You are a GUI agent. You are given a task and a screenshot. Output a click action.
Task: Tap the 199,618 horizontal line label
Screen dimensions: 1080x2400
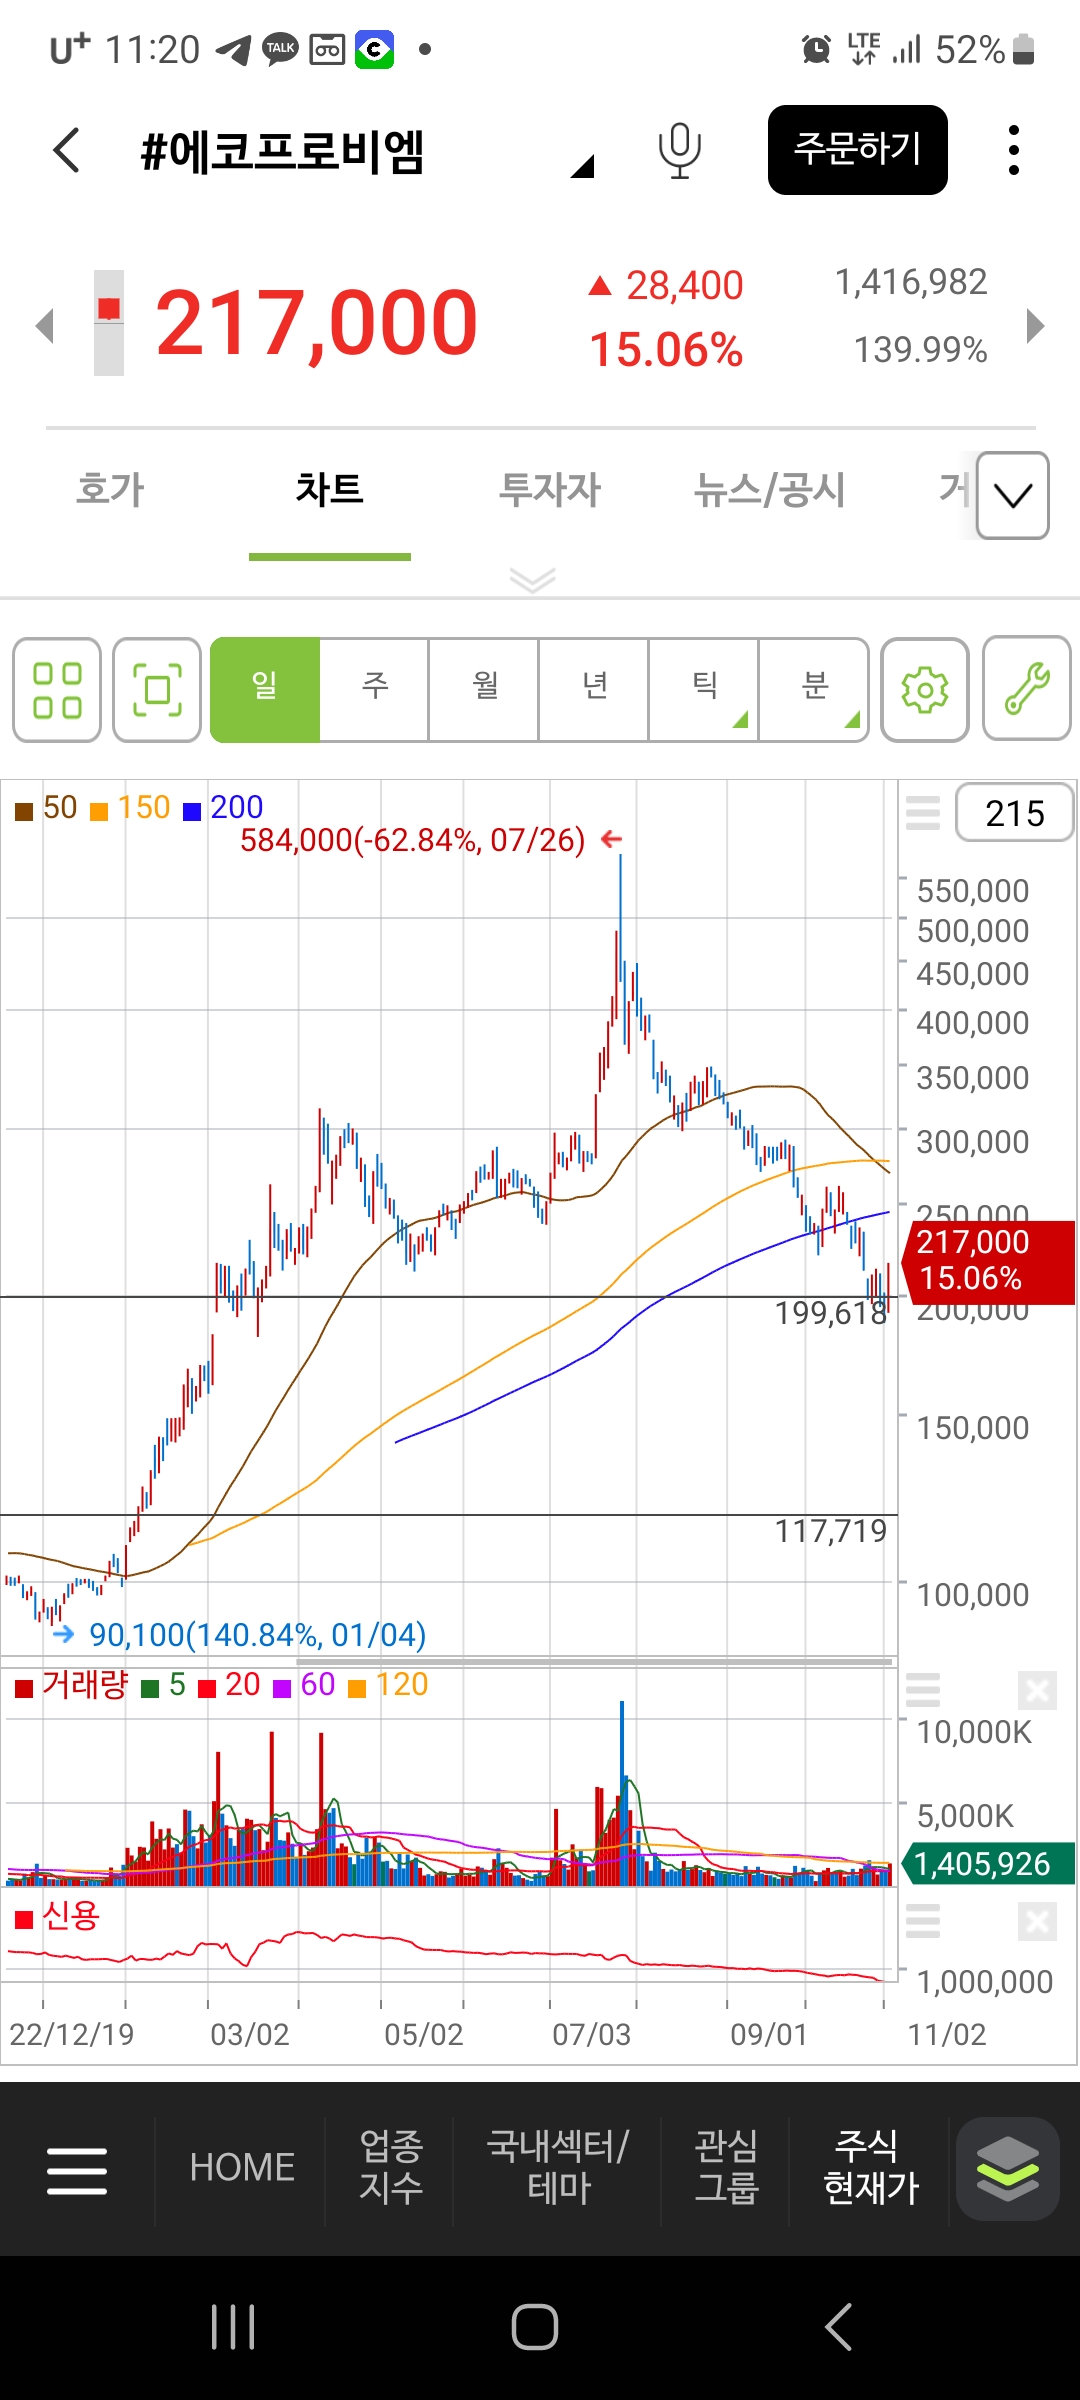[830, 1313]
